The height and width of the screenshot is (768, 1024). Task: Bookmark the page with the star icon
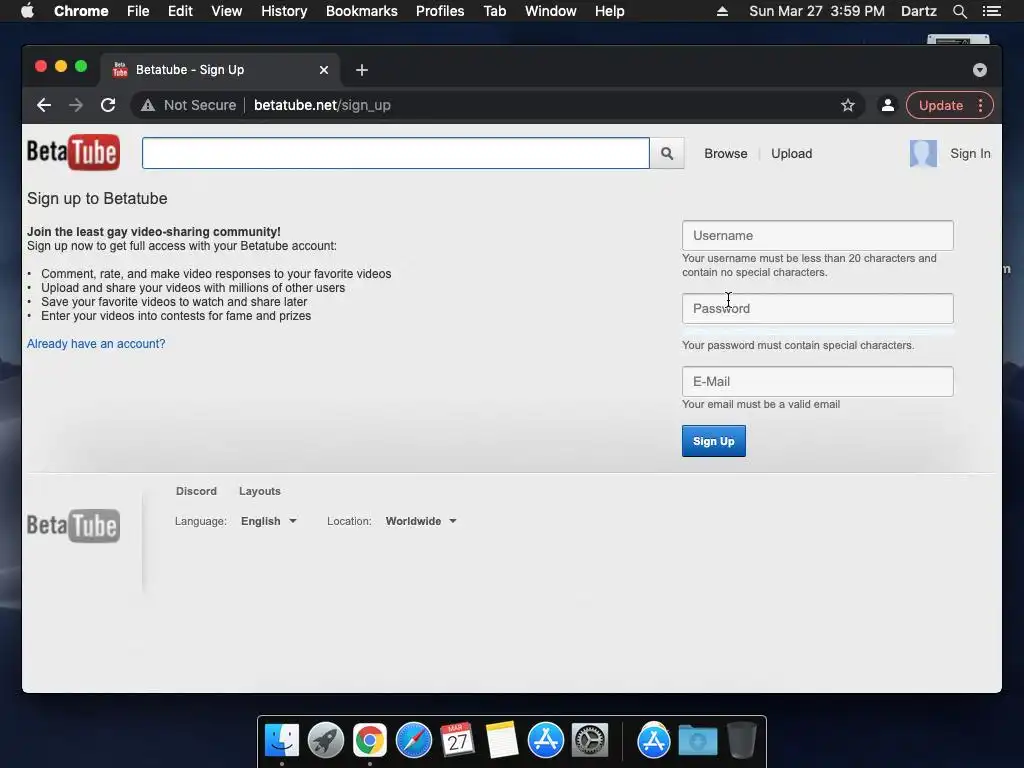(848, 105)
